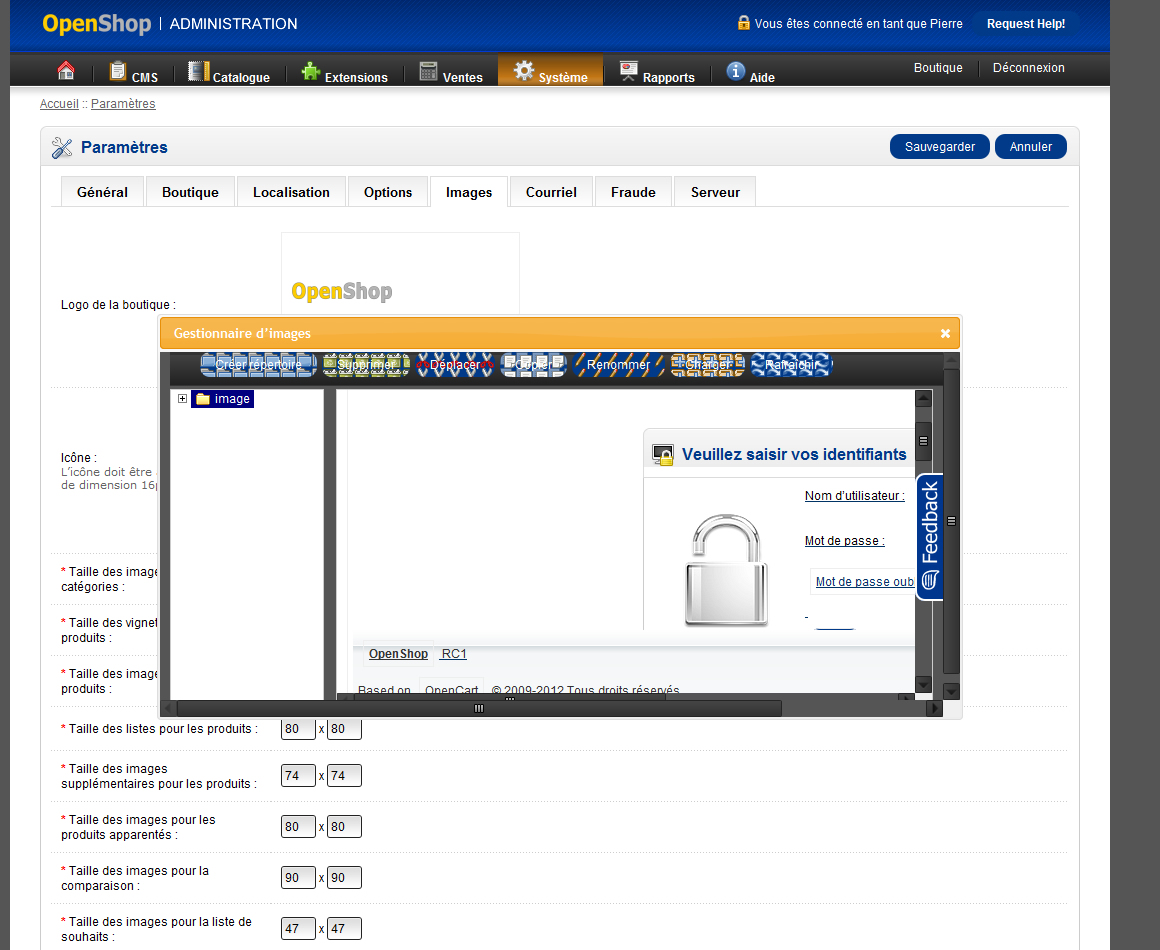Click the OpenShop logo in the header
This screenshot has height=950, width=1160.
tap(97, 24)
